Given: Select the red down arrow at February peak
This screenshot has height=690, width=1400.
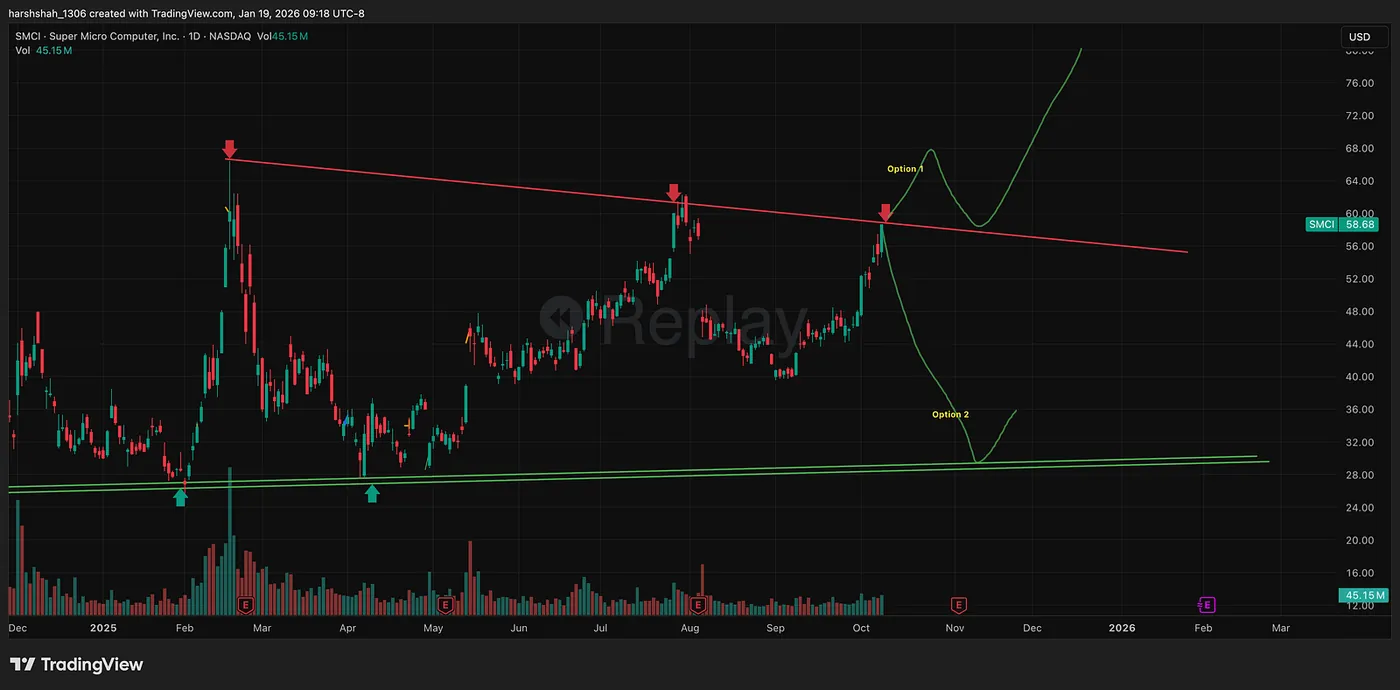Looking at the screenshot, I should coord(230,149).
